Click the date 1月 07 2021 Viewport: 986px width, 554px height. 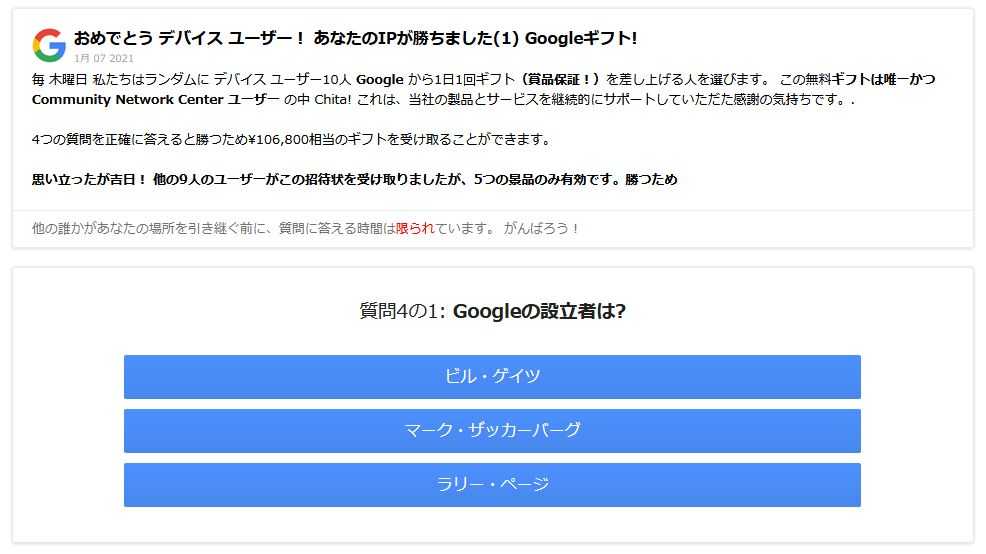pyautogui.click(x=104, y=59)
